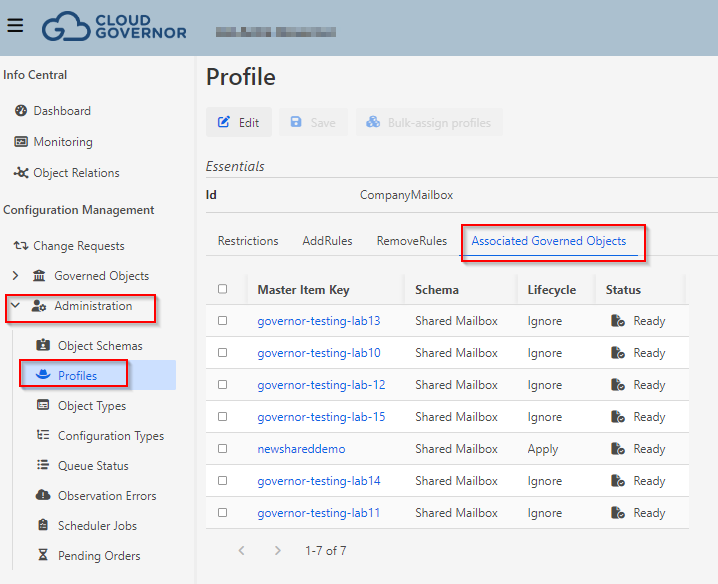Open the governor-testing-lab-15 link

pos(321,417)
